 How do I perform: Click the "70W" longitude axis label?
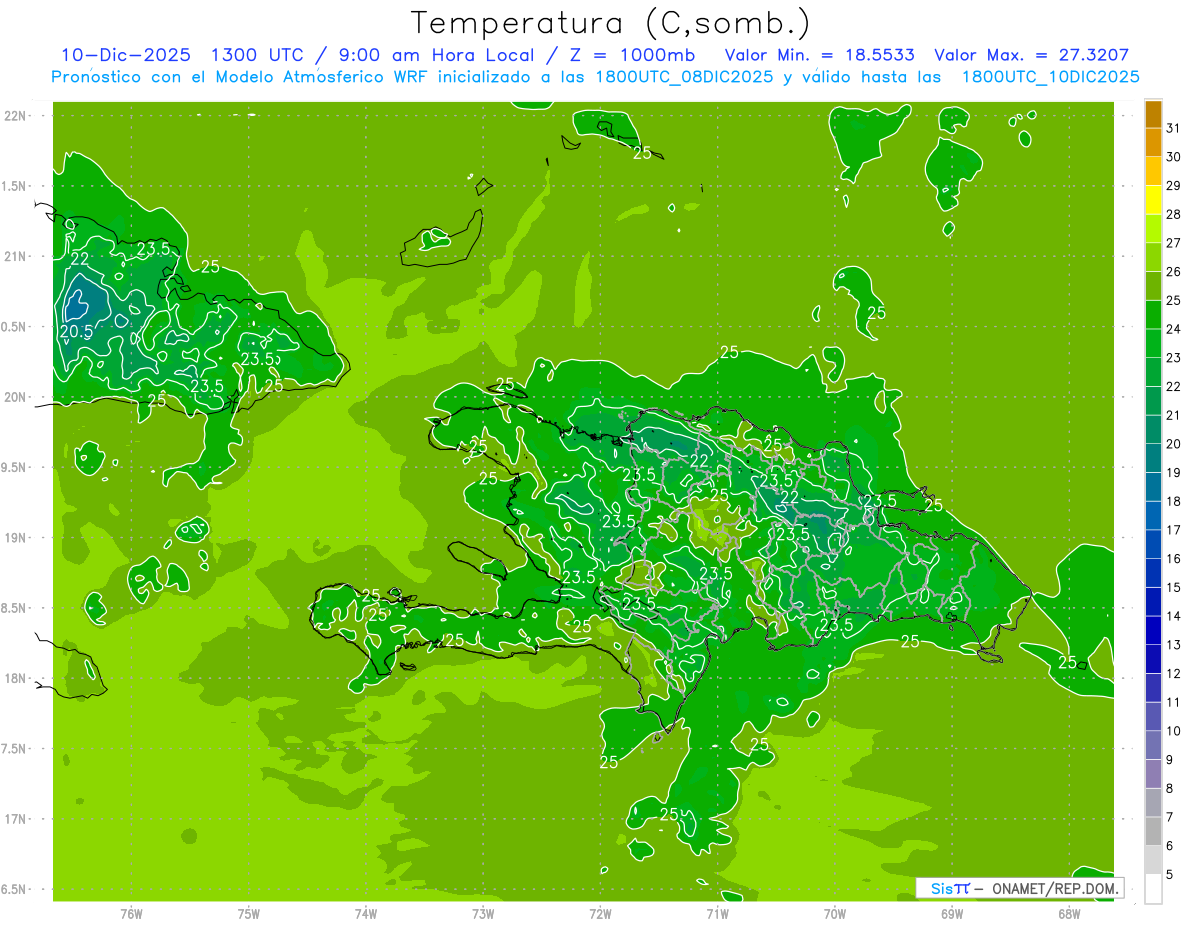[x=835, y=914]
